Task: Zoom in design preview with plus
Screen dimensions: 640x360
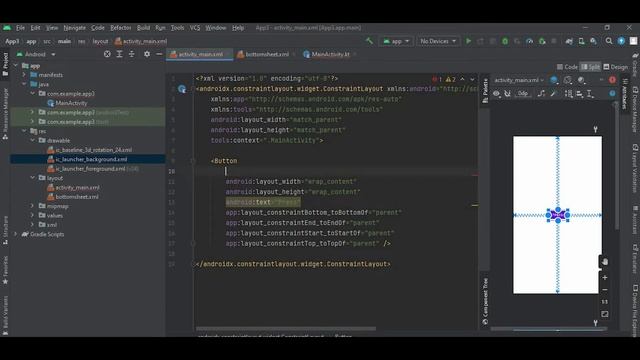Action: [604, 278]
